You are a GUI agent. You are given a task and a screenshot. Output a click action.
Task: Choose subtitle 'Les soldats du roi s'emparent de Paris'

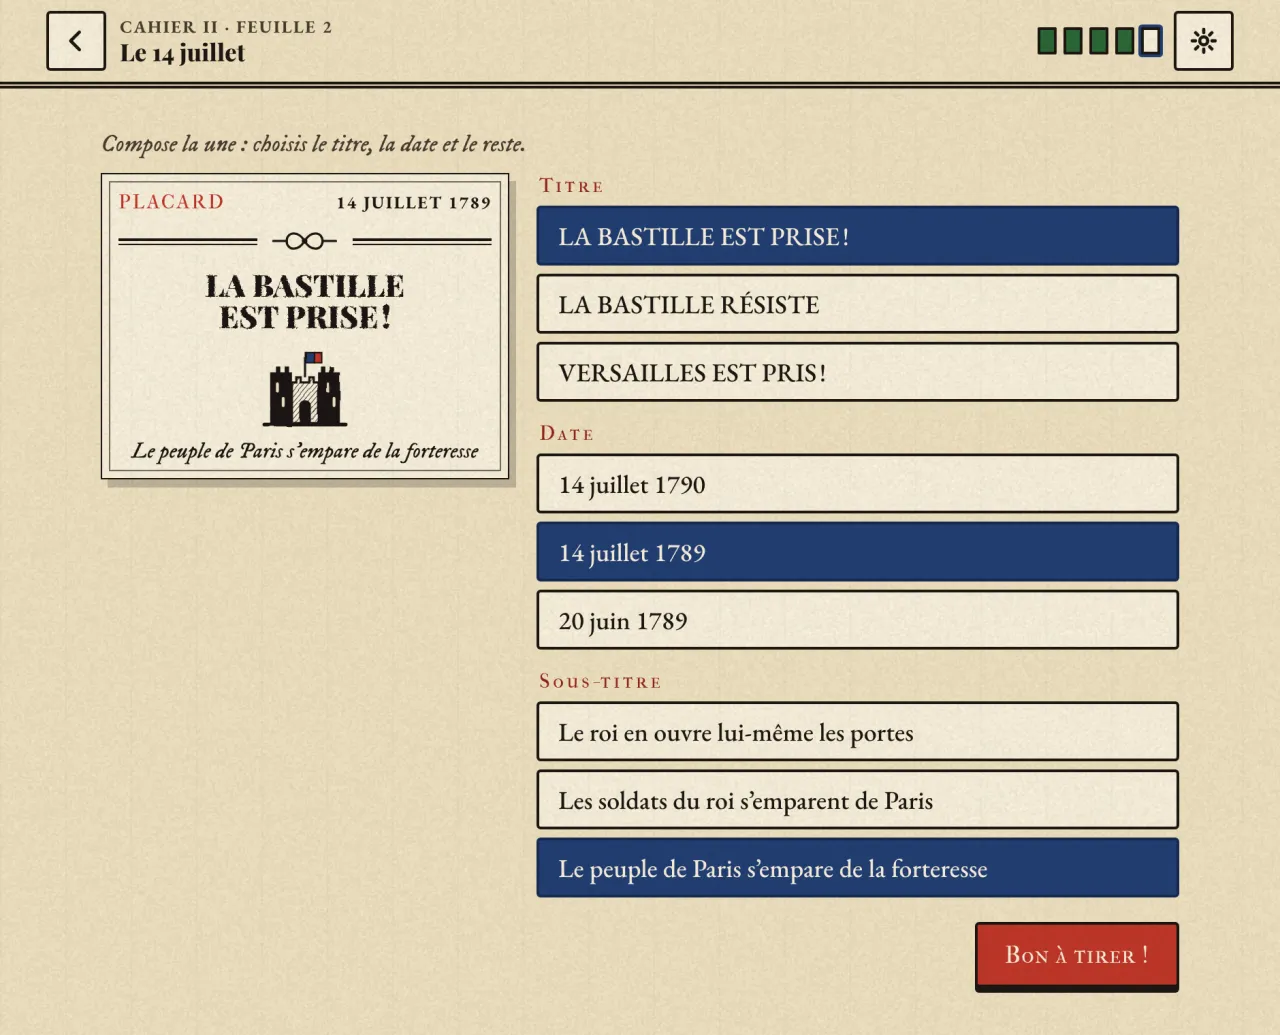tap(857, 800)
